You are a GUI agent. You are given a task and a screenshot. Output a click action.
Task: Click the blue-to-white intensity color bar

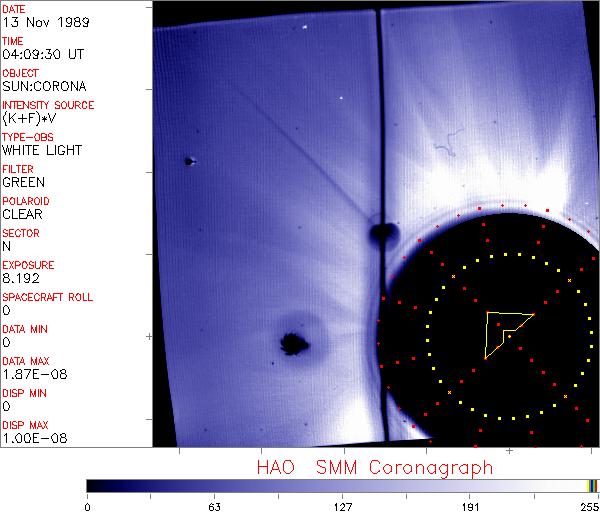click(337, 486)
